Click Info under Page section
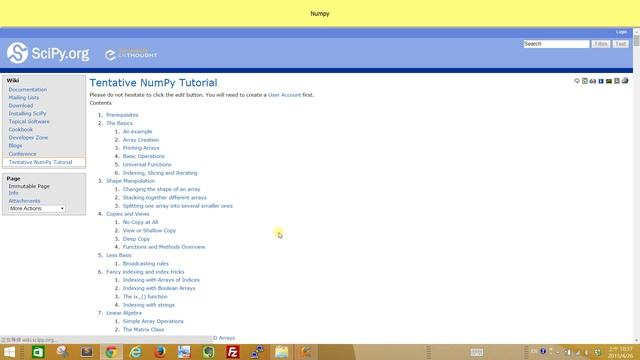640x360 pixels. [x=13, y=193]
